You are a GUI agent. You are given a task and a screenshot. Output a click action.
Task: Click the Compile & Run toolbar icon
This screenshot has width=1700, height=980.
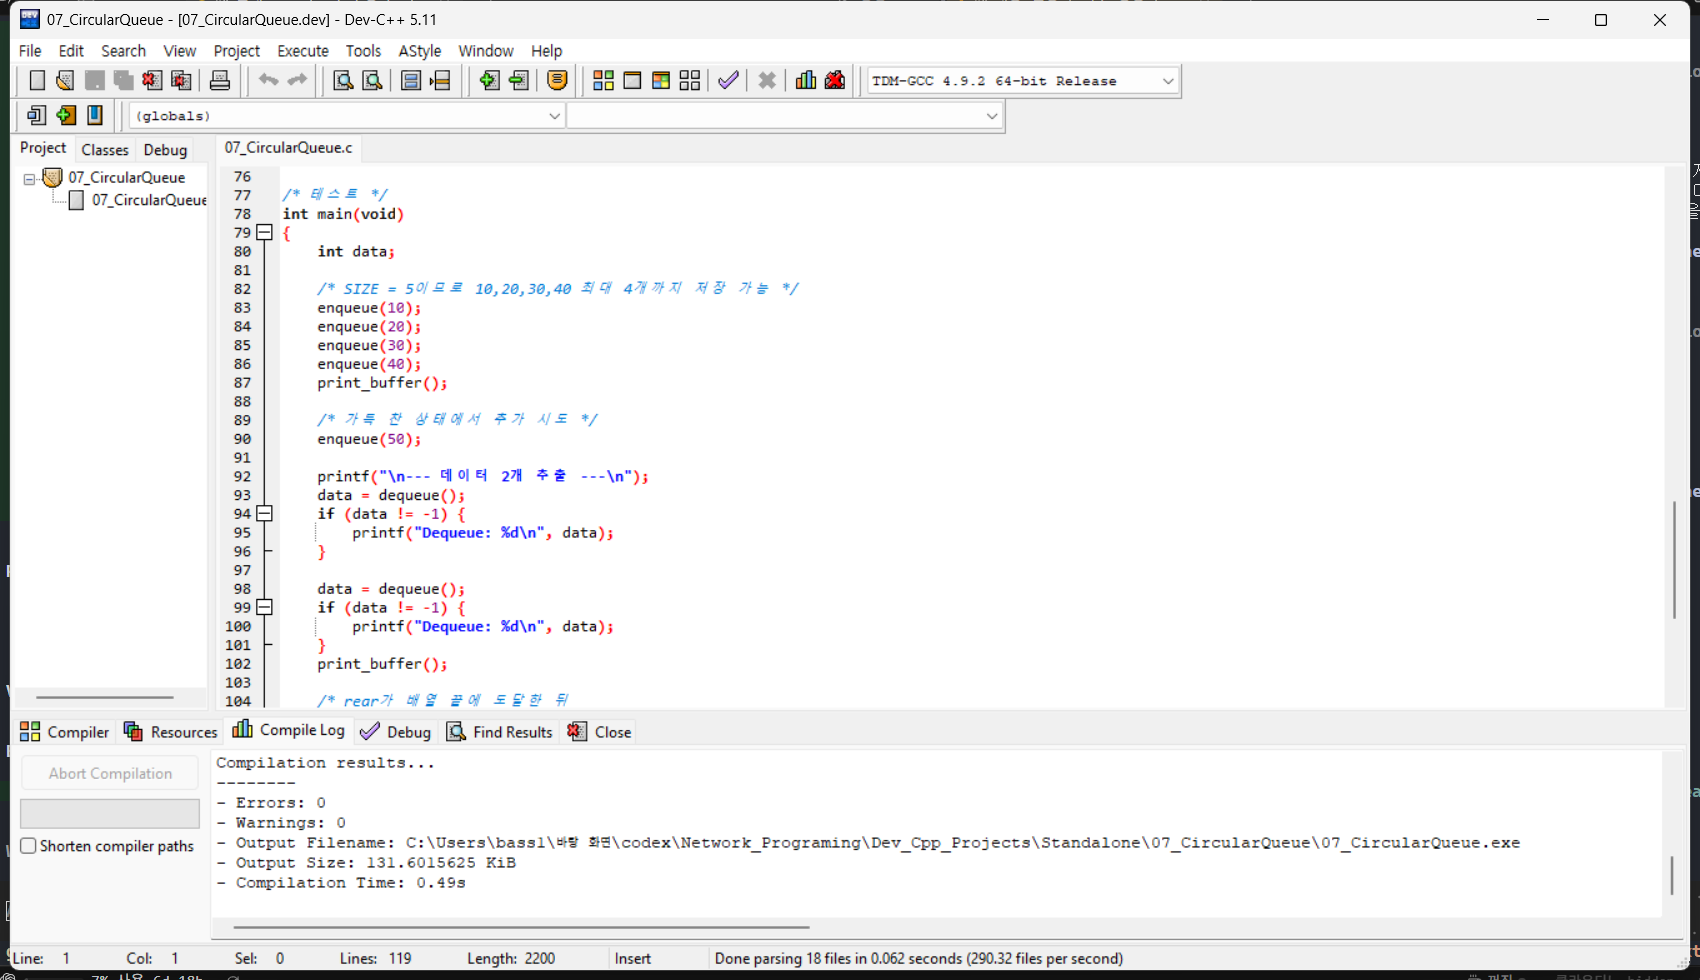pos(661,81)
